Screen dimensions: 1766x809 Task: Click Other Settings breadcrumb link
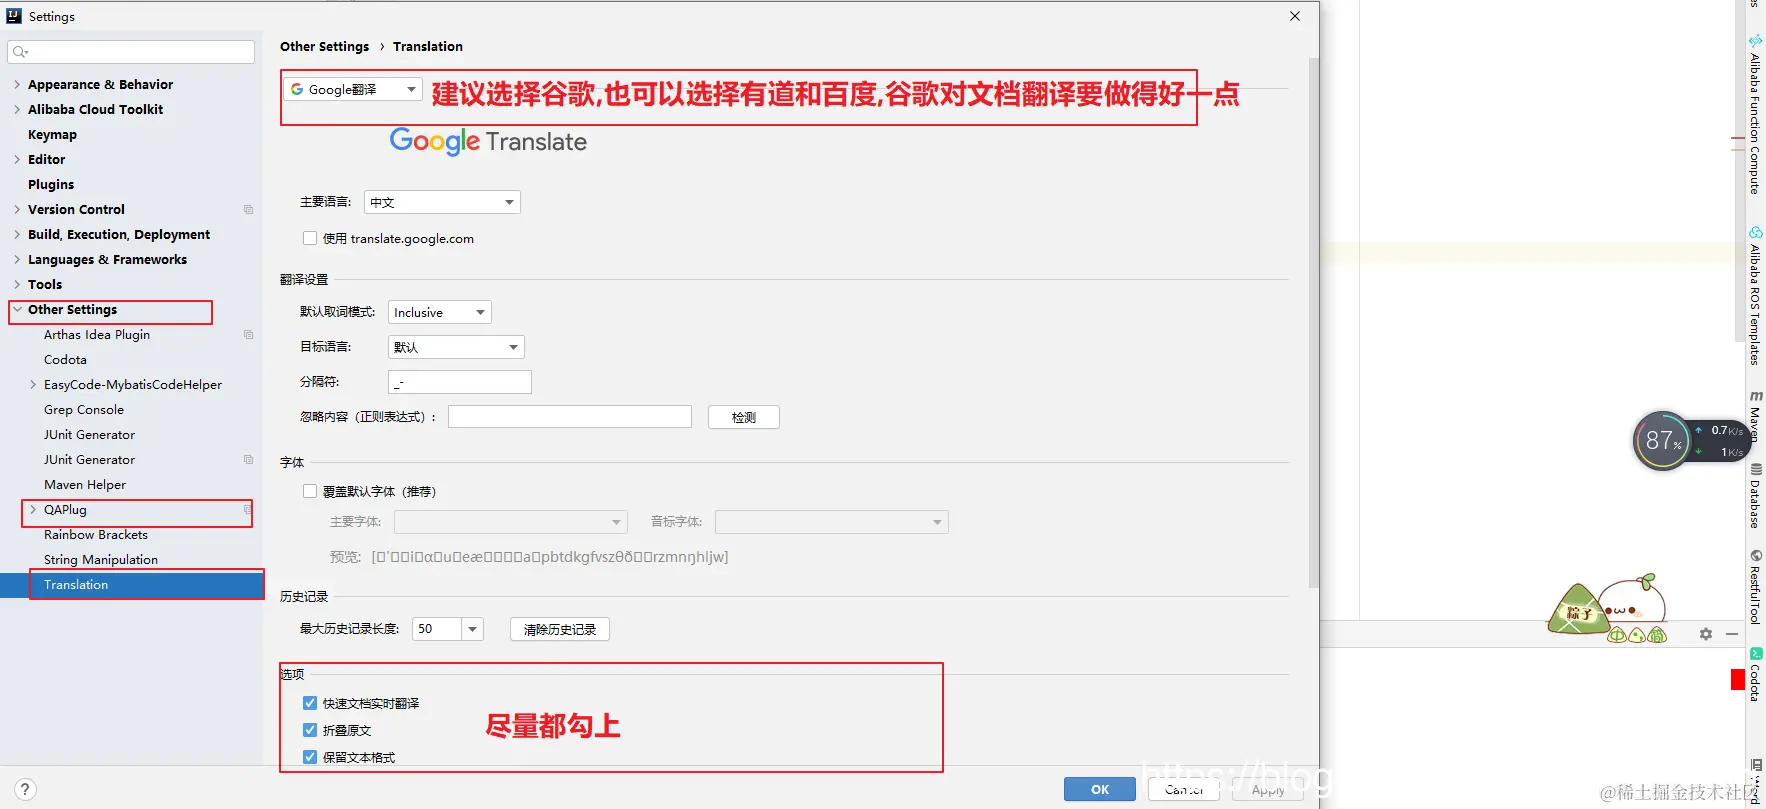[x=324, y=47]
